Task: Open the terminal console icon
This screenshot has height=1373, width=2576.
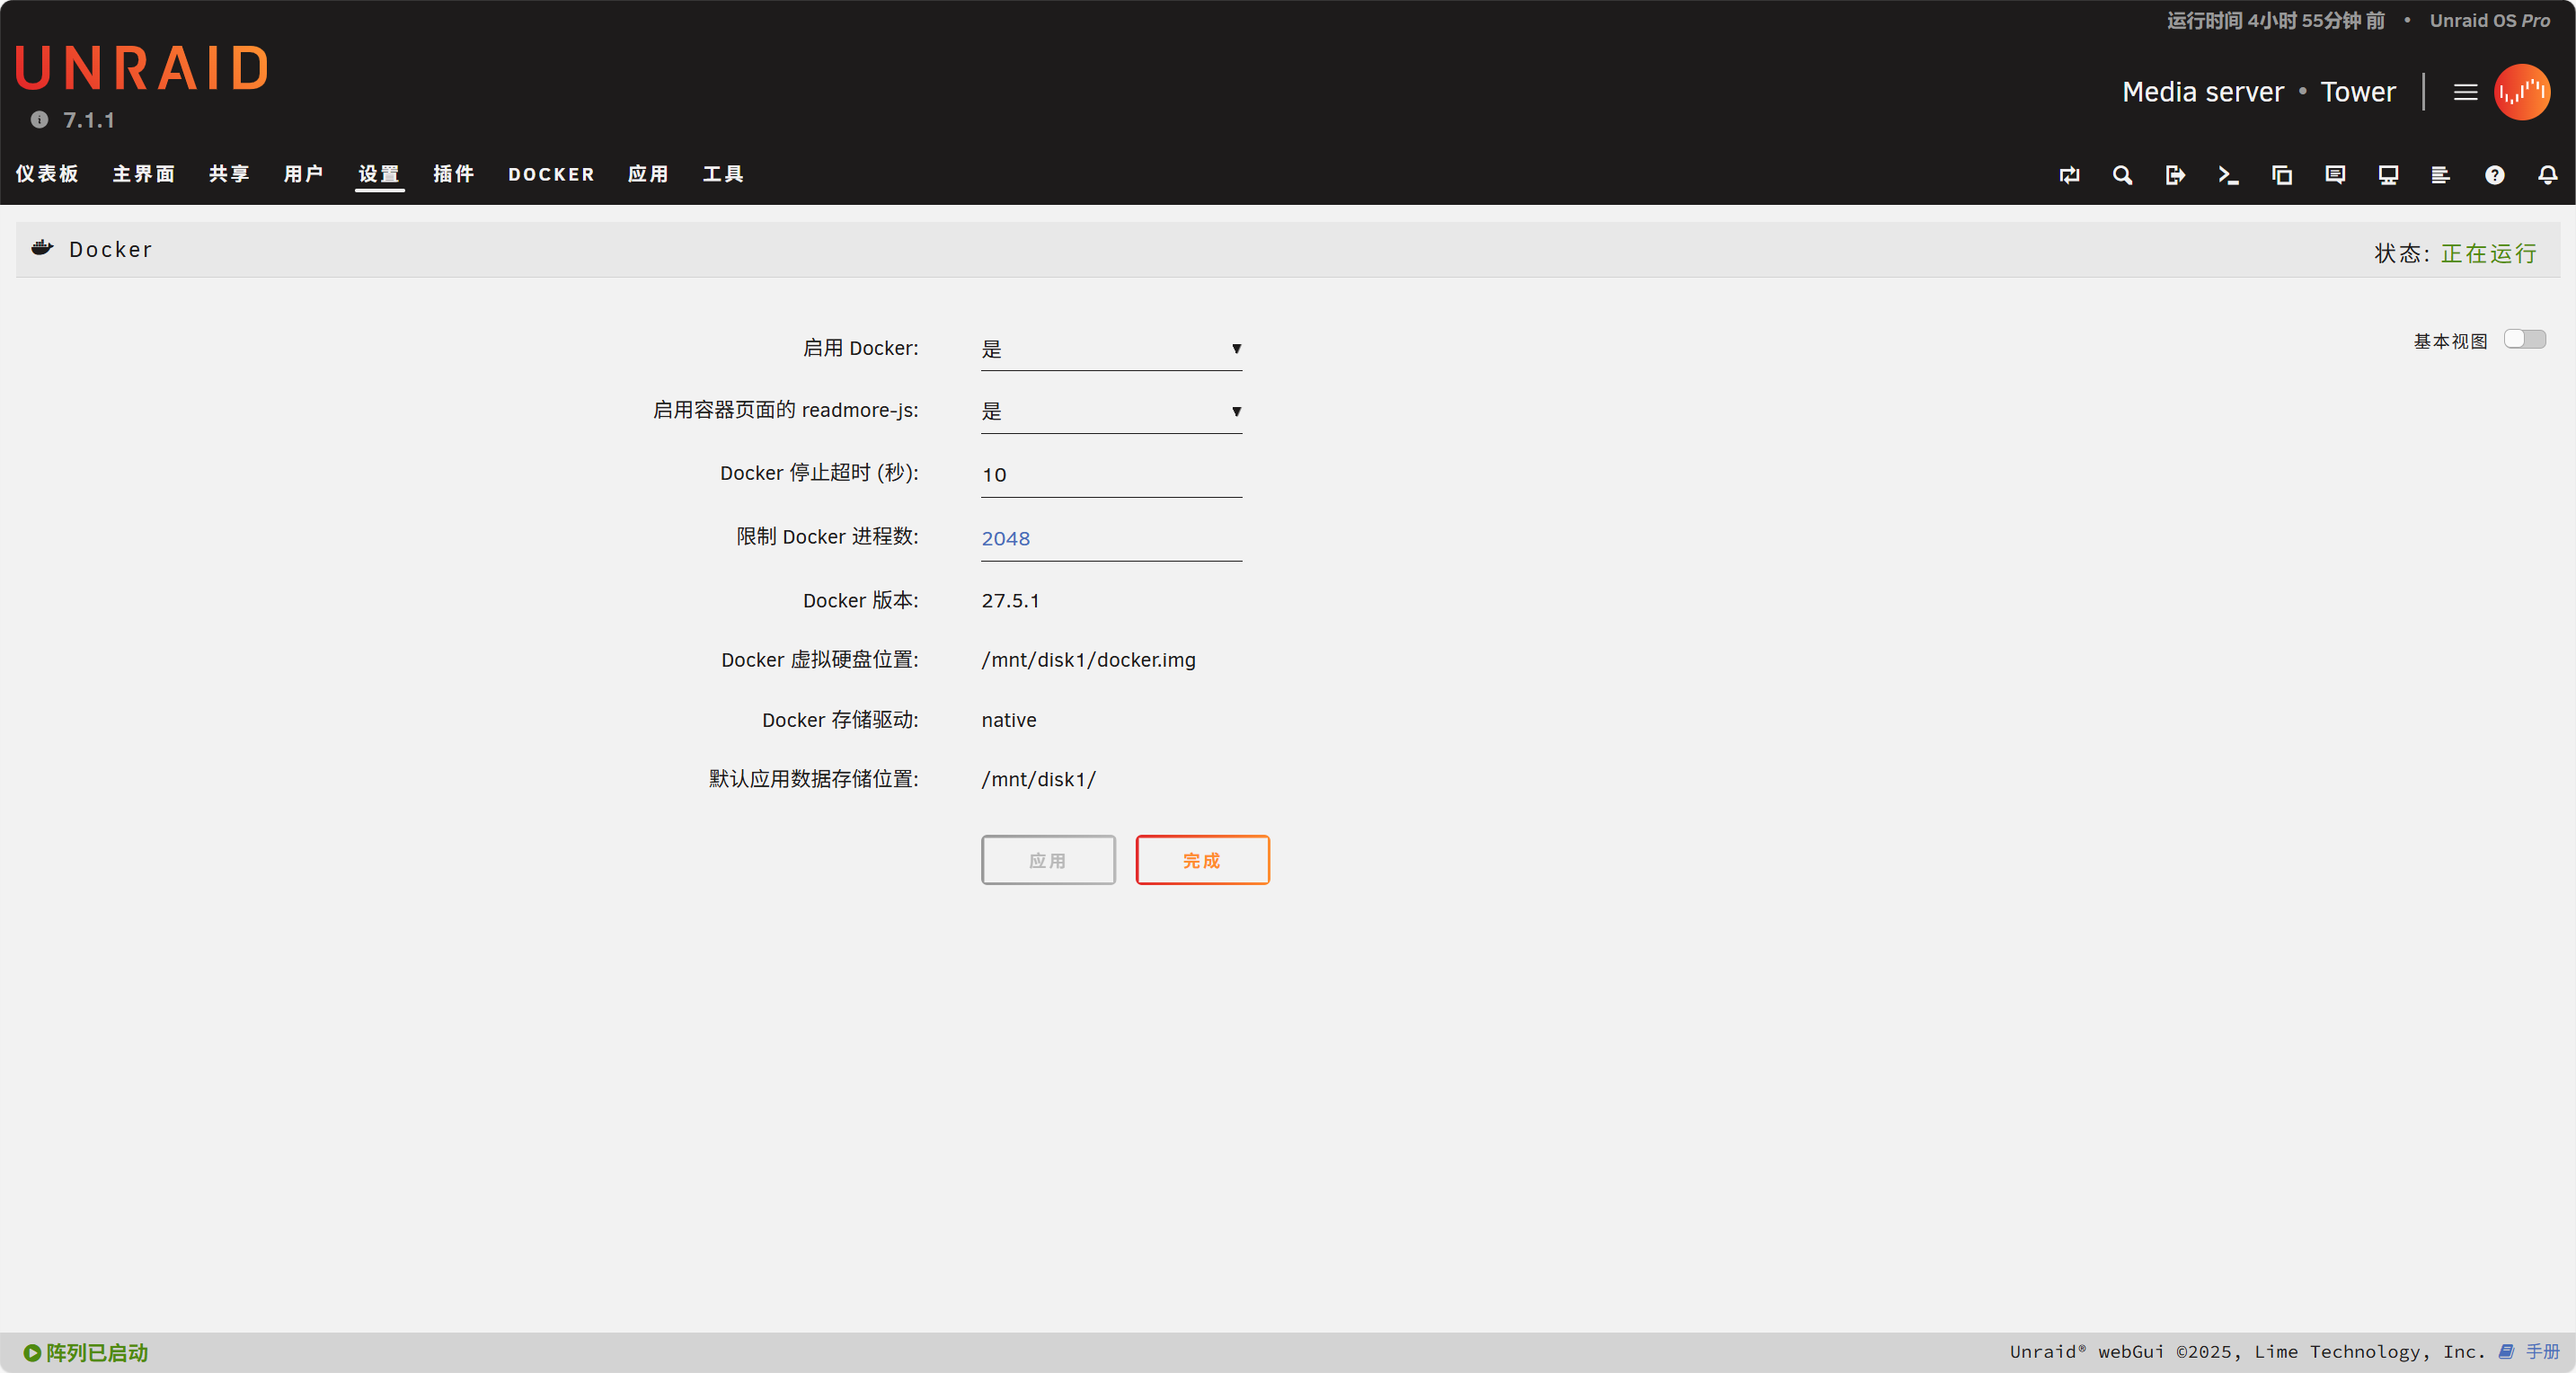Action: click(x=2228, y=175)
